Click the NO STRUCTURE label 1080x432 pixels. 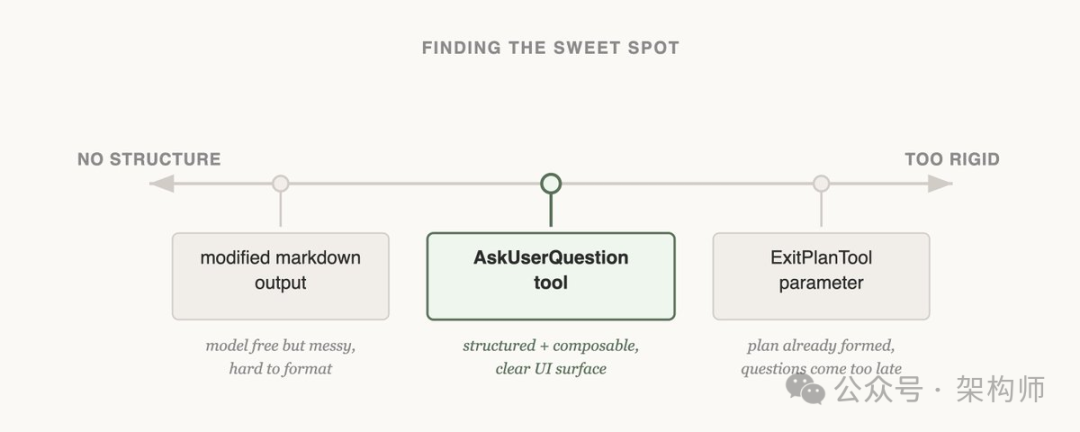[149, 159]
